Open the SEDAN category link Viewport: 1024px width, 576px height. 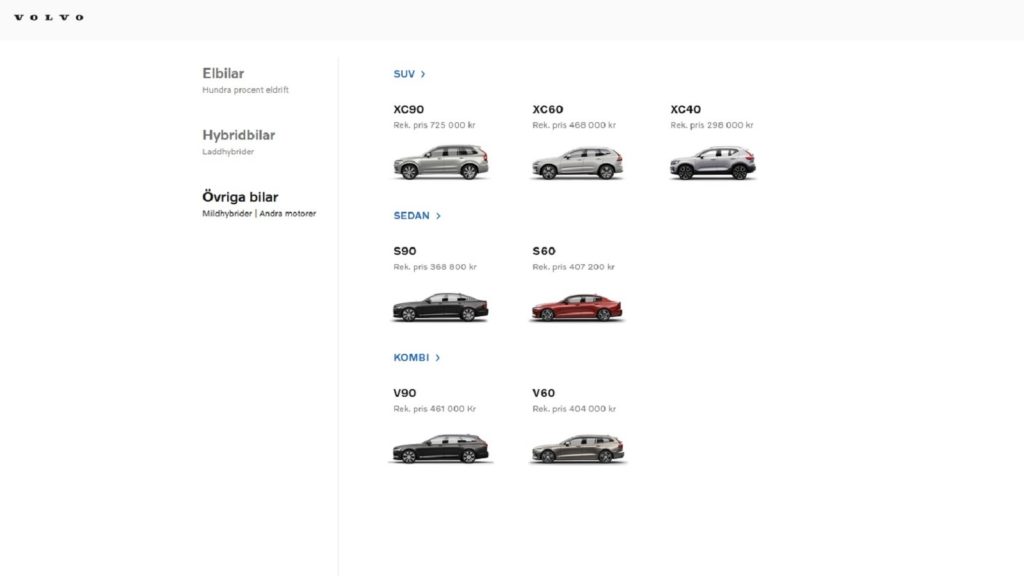click(411, 216)
